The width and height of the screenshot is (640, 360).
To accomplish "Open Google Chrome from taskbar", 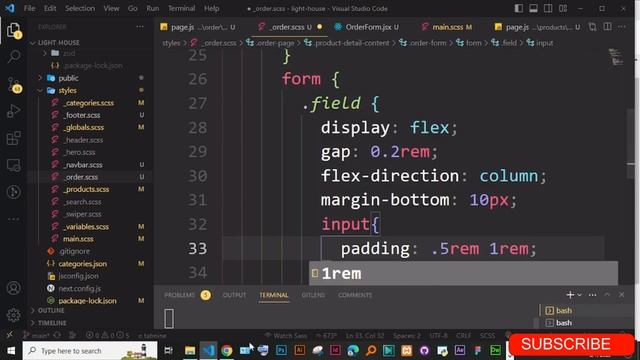I will (227, 350).
